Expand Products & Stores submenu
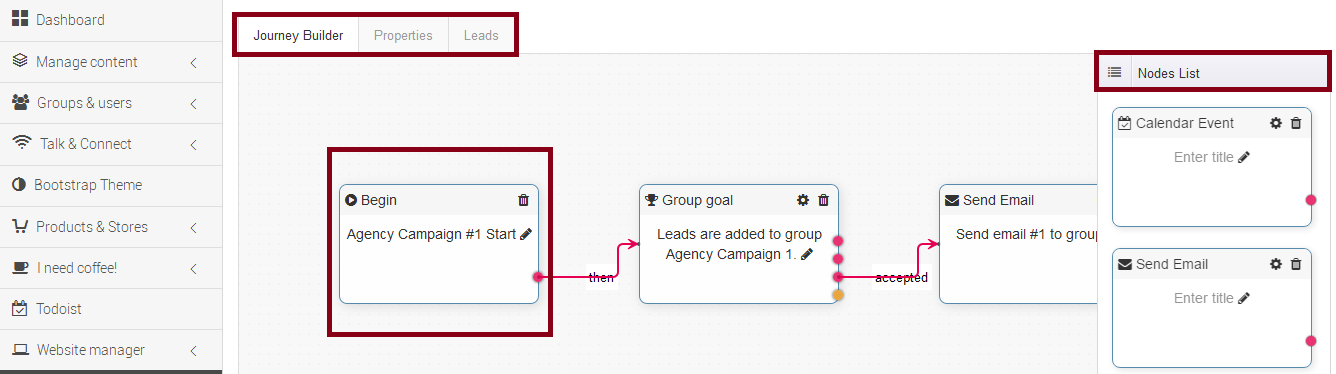 coord(111,227)
